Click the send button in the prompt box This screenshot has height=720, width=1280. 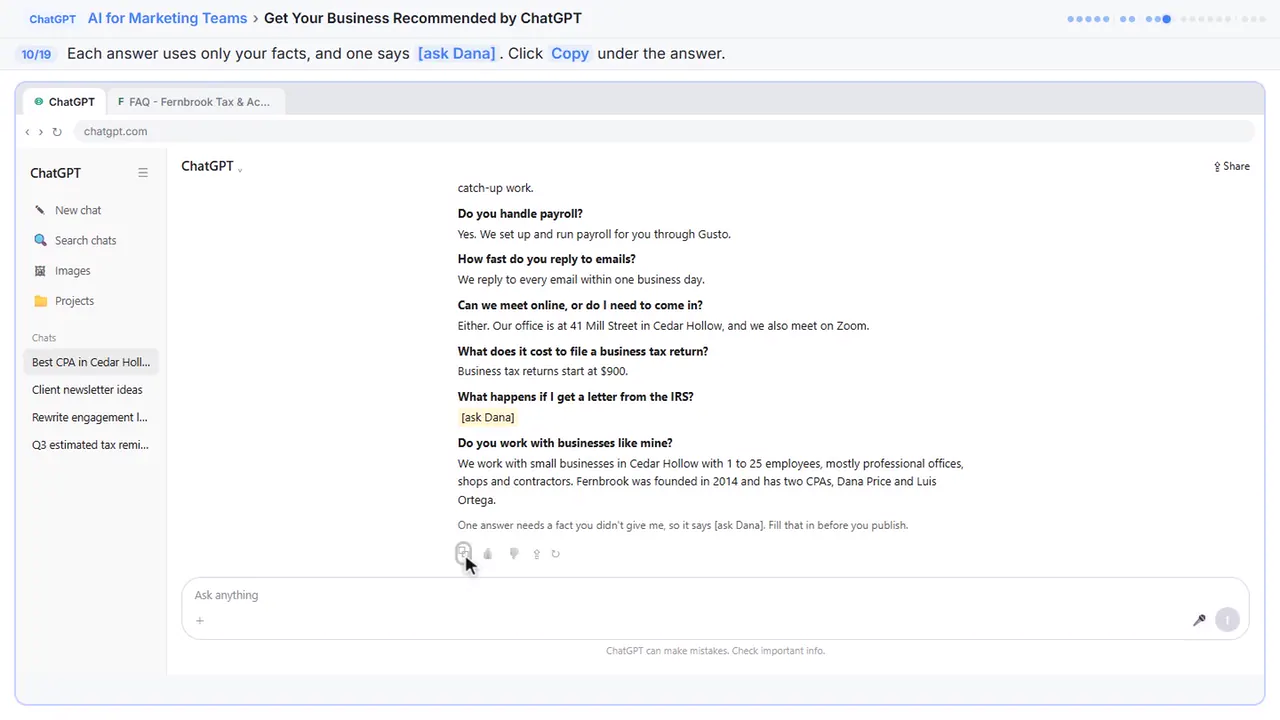pos(1227,620)
